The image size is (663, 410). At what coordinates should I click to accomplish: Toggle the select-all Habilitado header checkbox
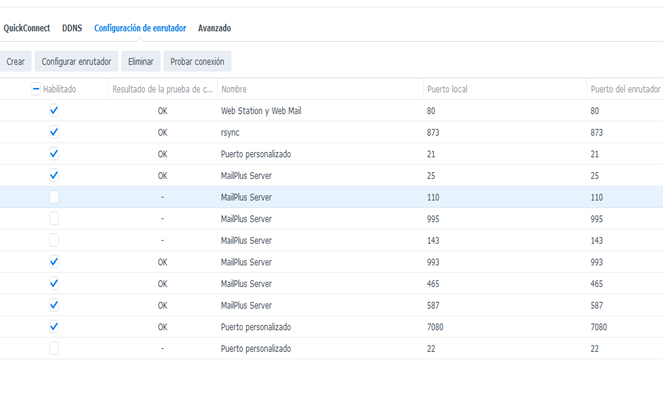coord(36,89)
